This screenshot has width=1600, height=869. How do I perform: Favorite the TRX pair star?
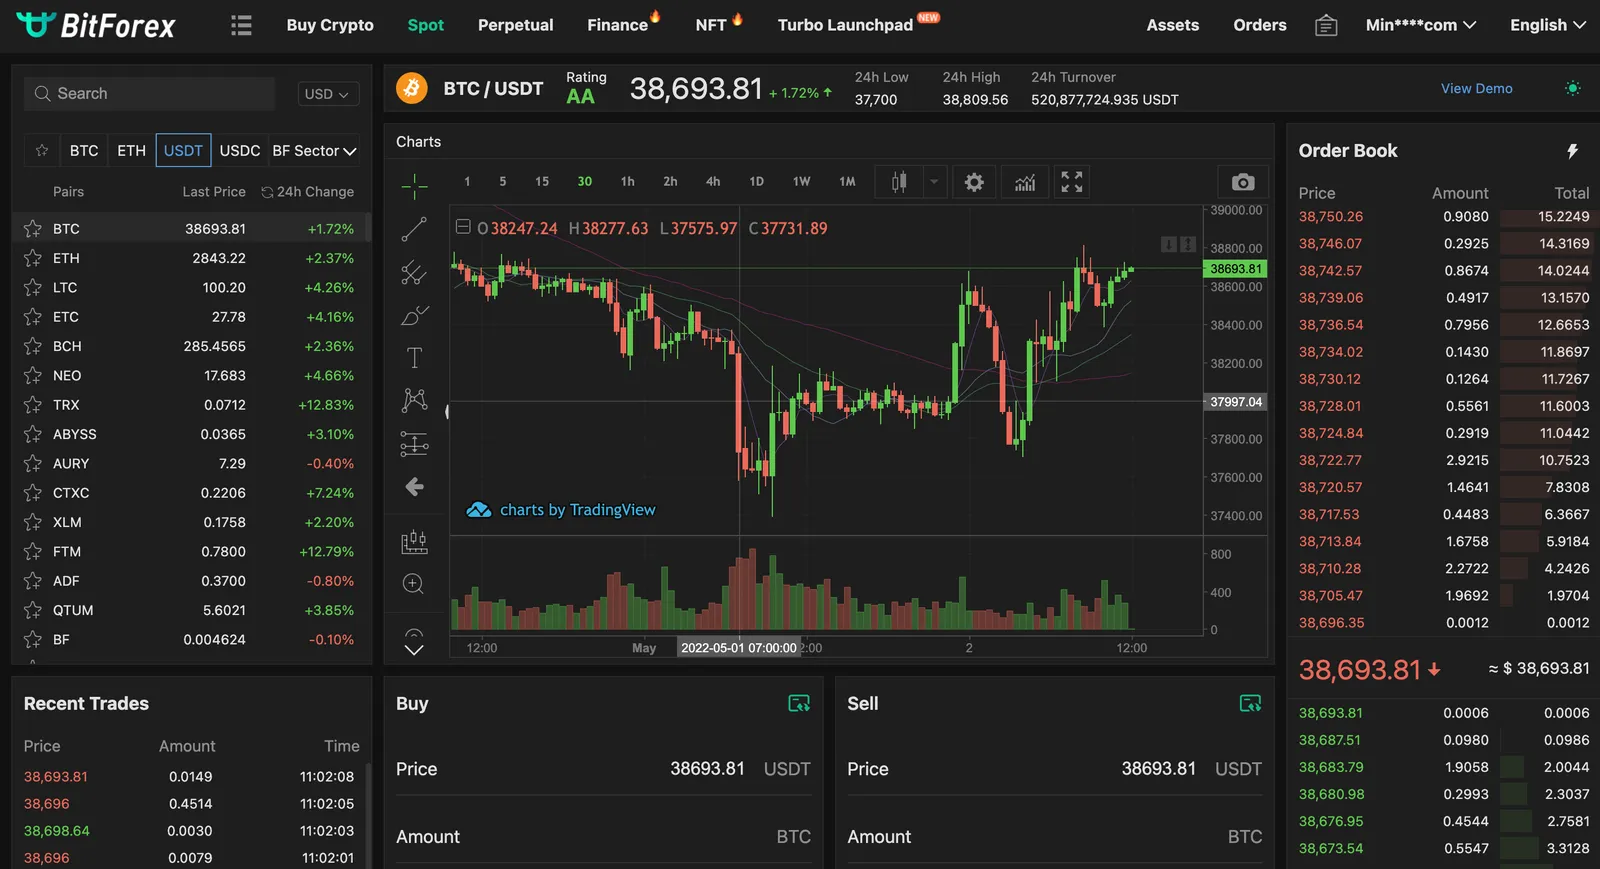pos(33,405)
